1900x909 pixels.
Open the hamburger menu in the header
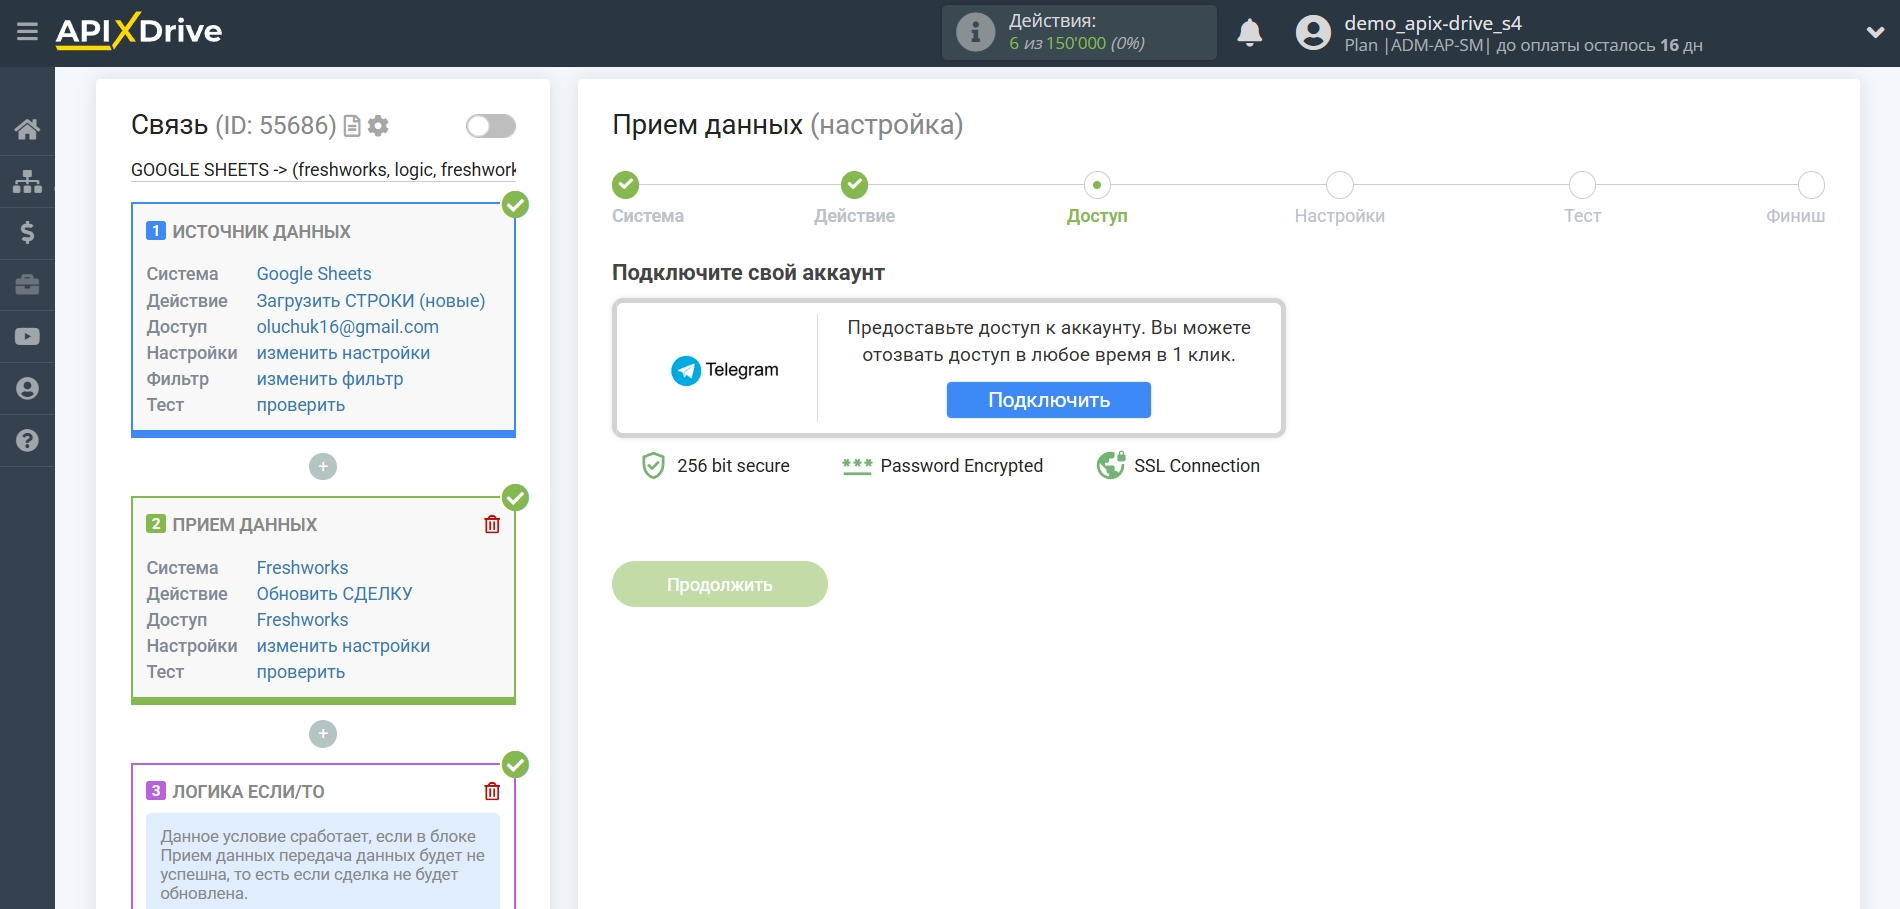point(27,32)
